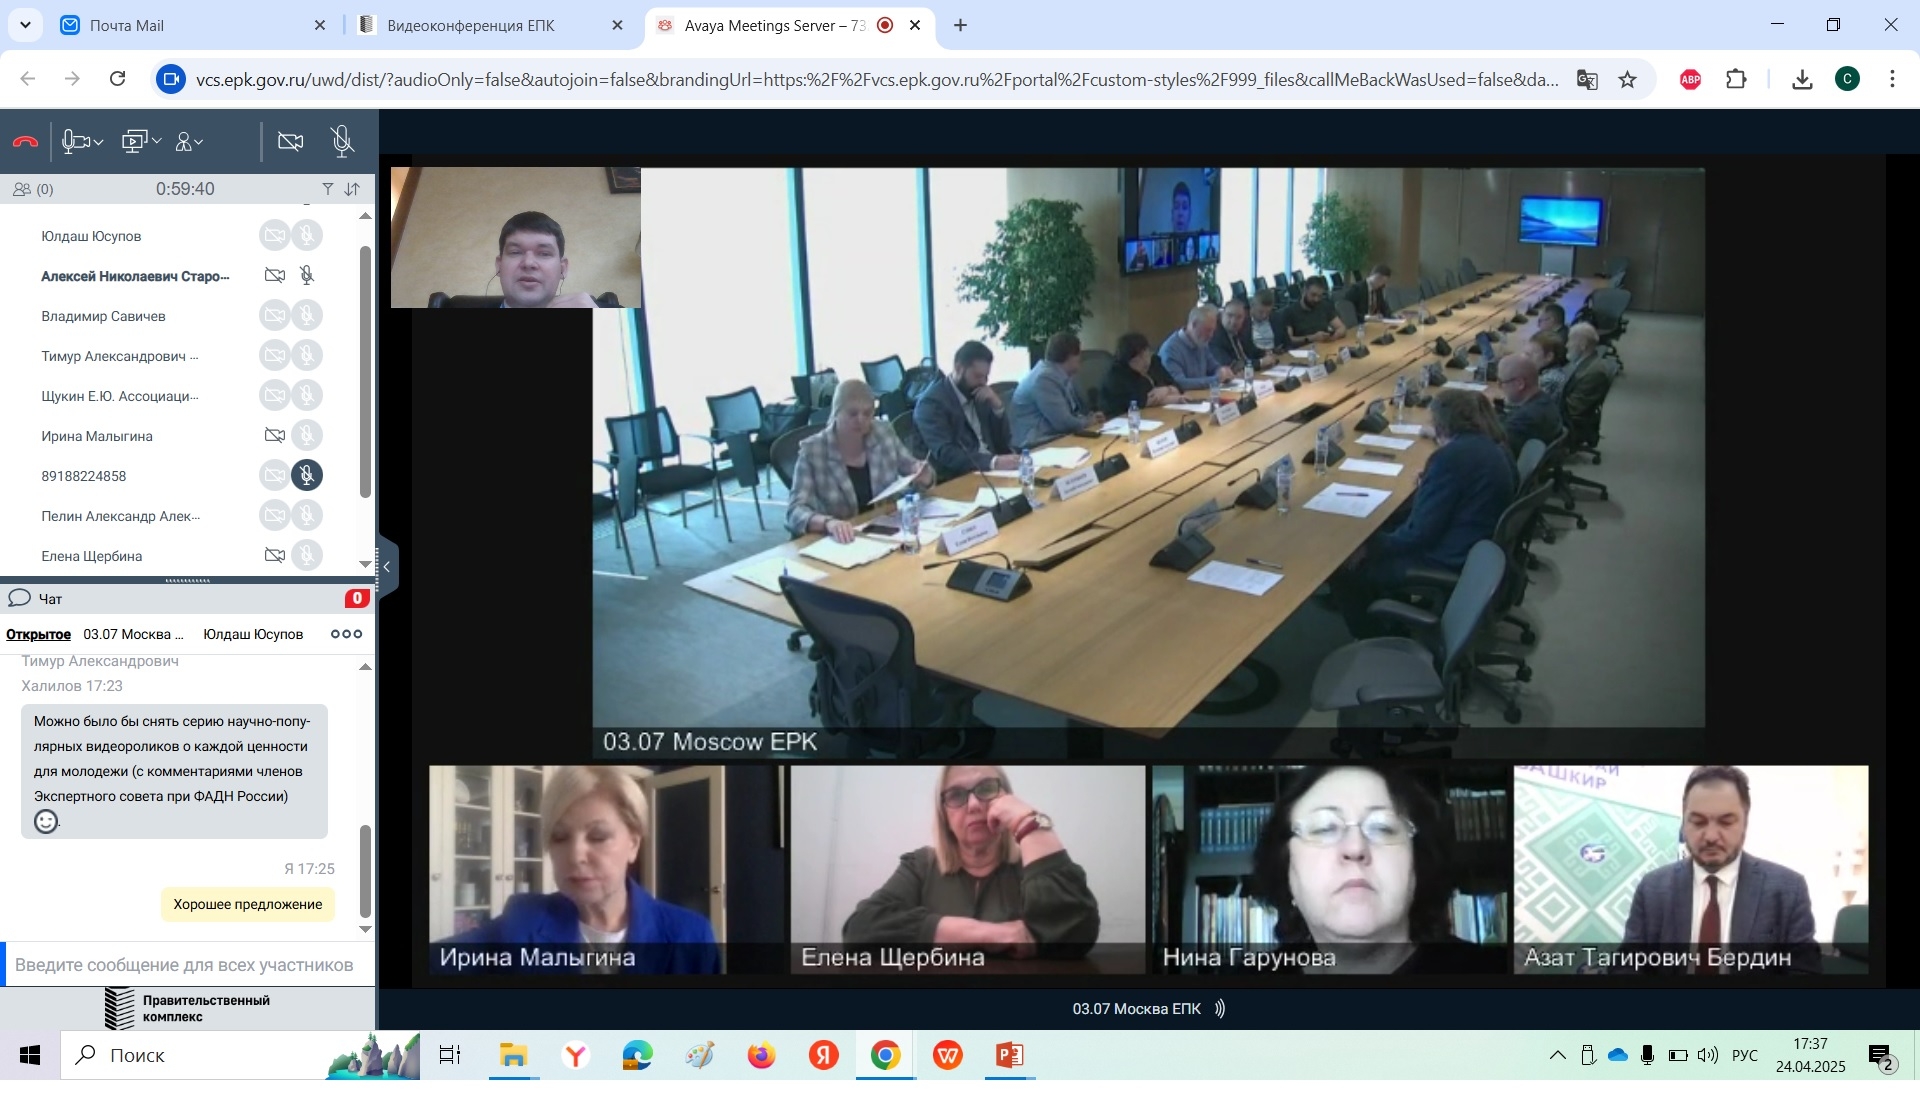Select Нина Гарунова video thumbnail

(x=1329, y=869)
